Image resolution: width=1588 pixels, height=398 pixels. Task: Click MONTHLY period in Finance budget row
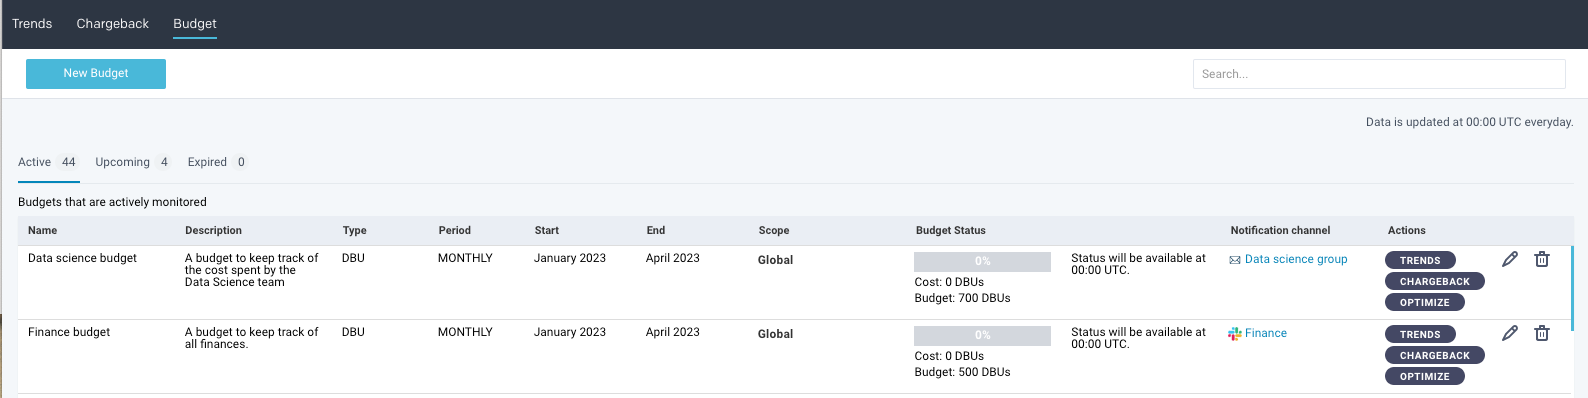coord(465,332)
